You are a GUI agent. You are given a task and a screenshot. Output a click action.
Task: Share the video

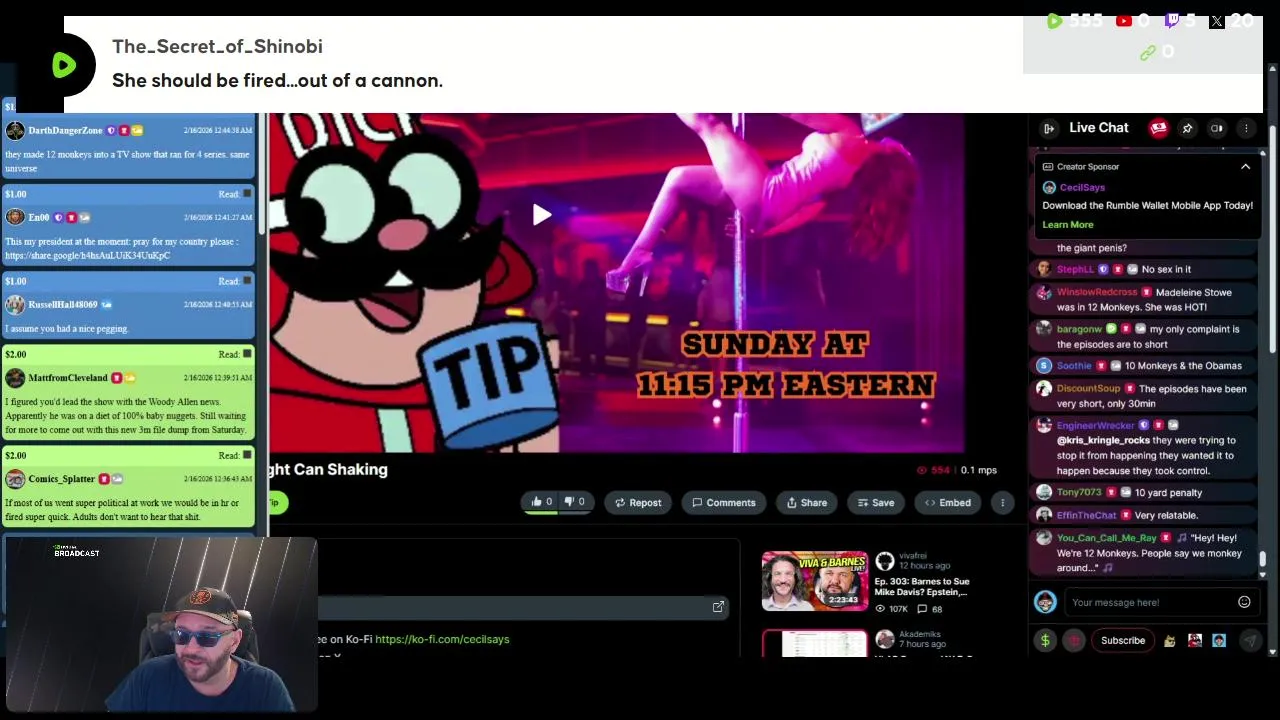pos(807,502)
